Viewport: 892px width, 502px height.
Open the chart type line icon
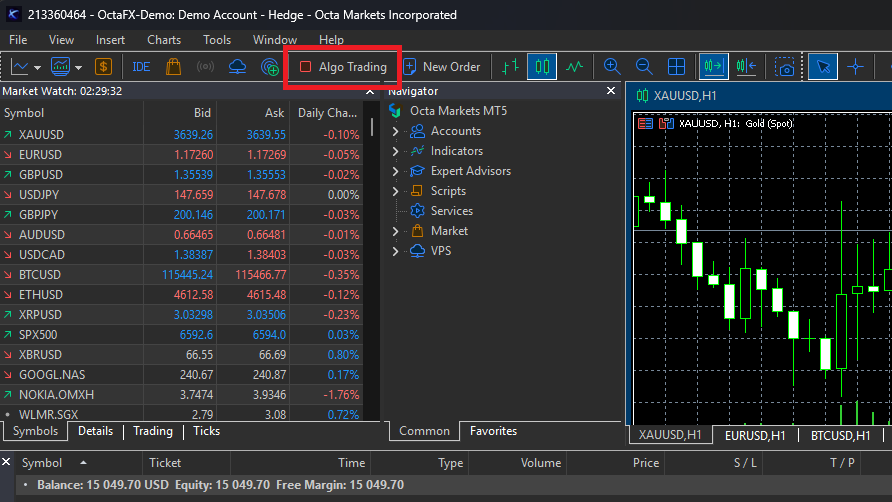[x=19, y=67]
